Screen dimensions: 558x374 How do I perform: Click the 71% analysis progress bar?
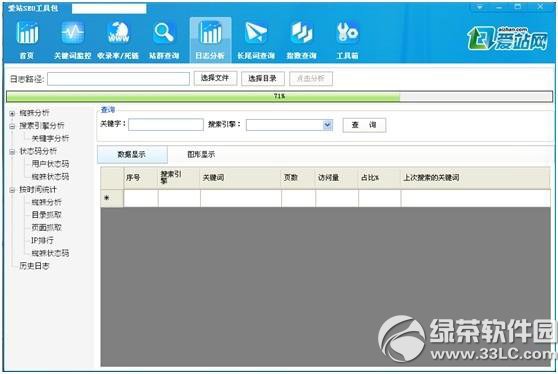[279, 96]
